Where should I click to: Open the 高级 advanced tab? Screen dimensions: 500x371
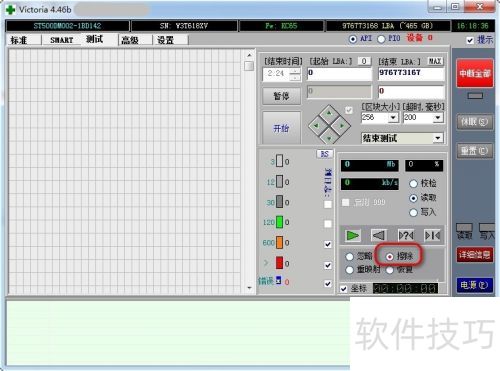130,40
